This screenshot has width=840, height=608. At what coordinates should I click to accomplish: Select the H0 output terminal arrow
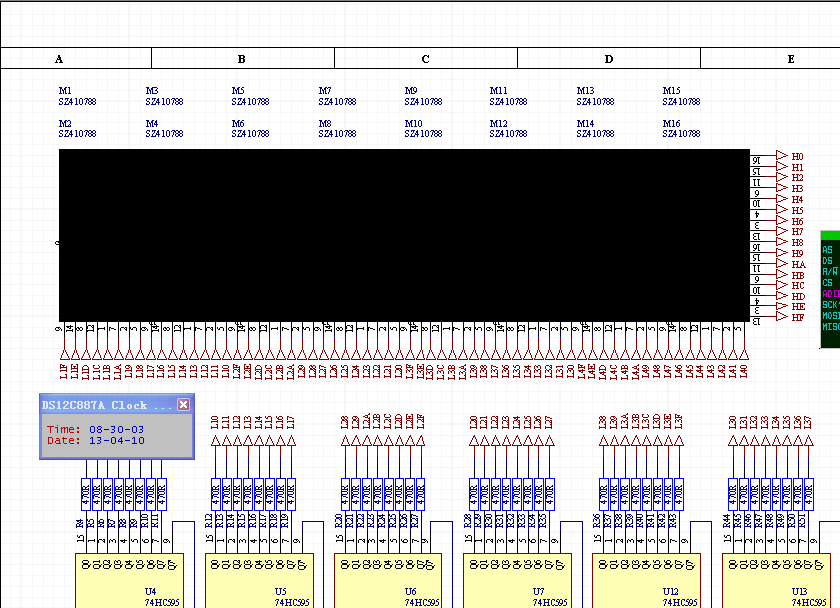[782, 156]
